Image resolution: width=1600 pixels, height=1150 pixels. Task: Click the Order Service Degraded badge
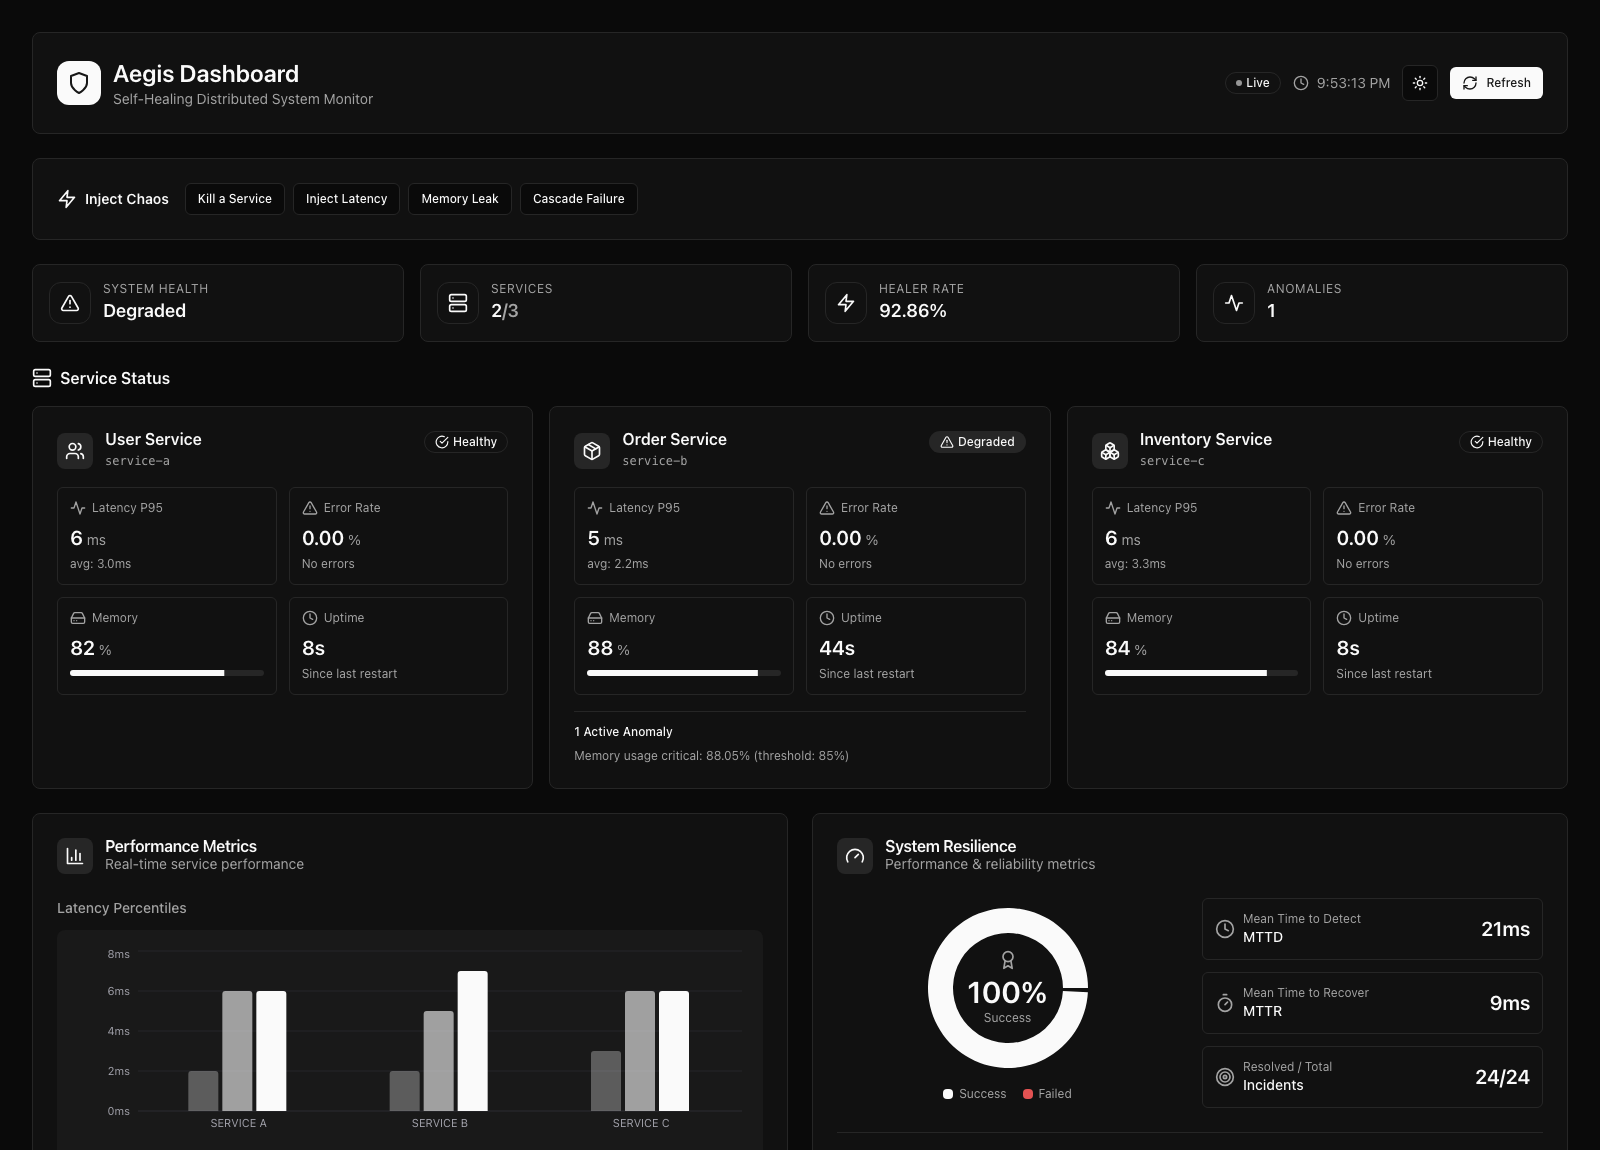click(977, 442)
